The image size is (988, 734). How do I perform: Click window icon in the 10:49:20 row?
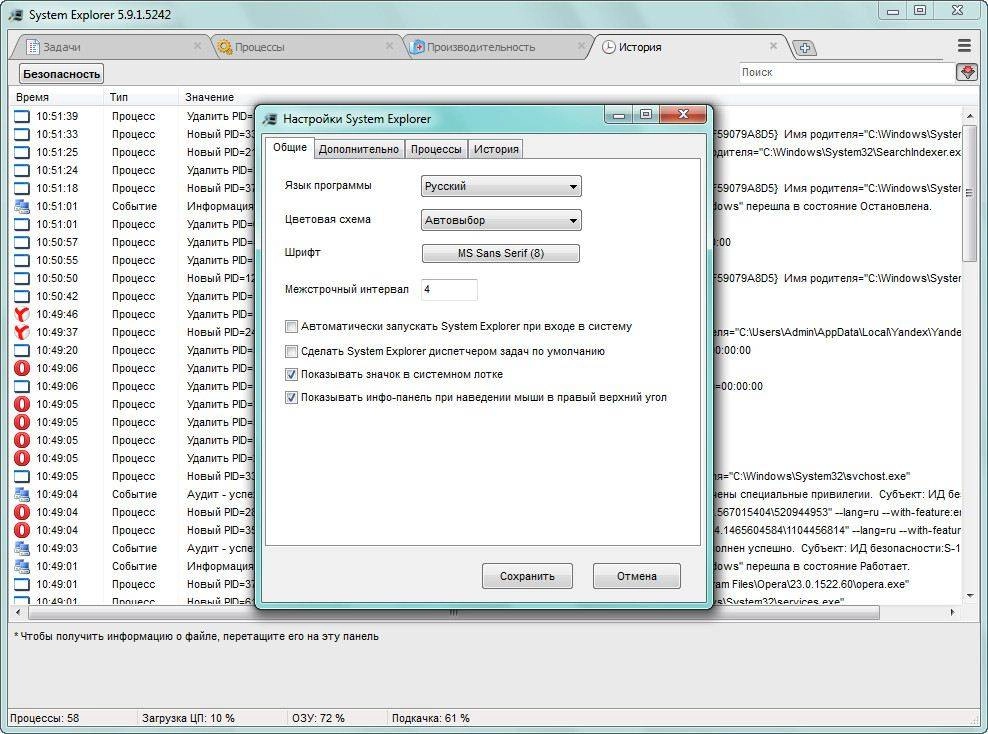click(22, 350)
